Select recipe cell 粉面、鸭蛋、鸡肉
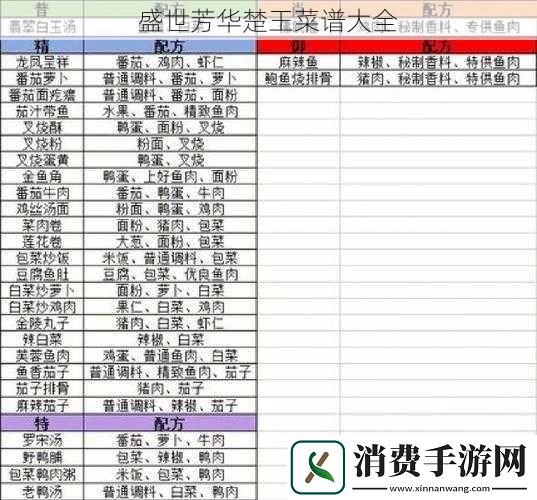 [170, 209]
